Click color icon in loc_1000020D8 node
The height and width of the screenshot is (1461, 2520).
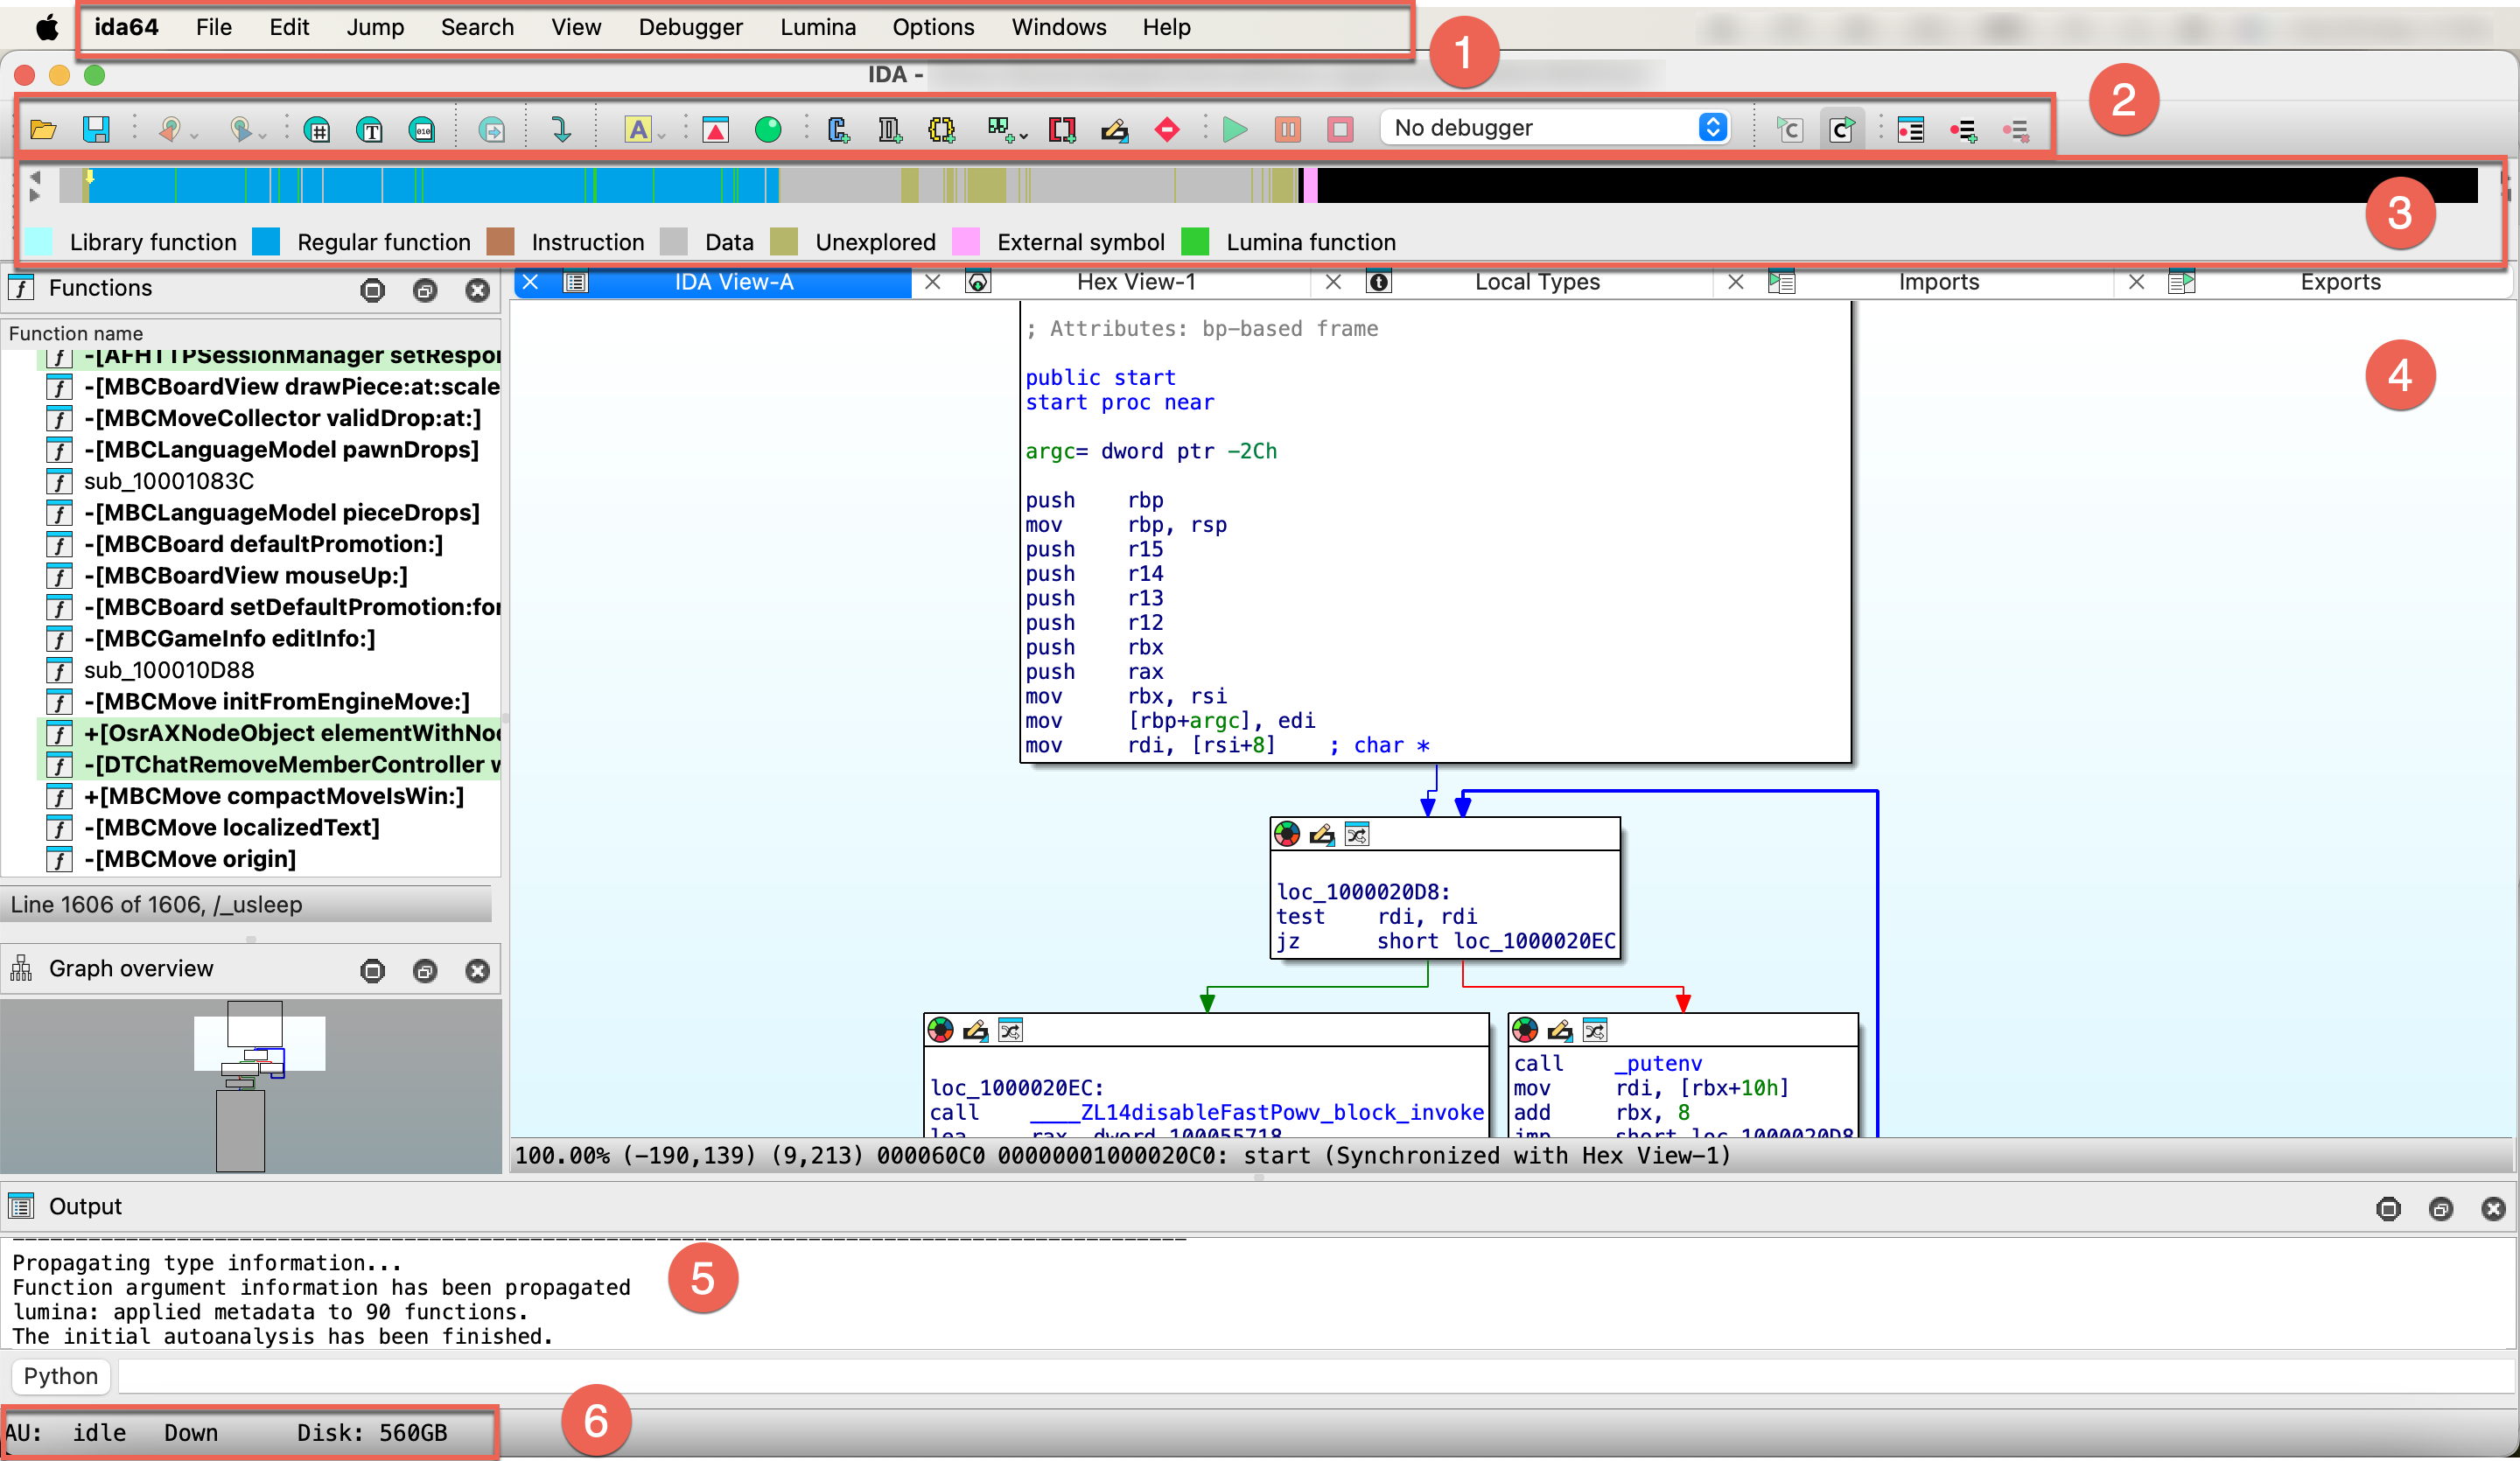tap(1287, 834)
